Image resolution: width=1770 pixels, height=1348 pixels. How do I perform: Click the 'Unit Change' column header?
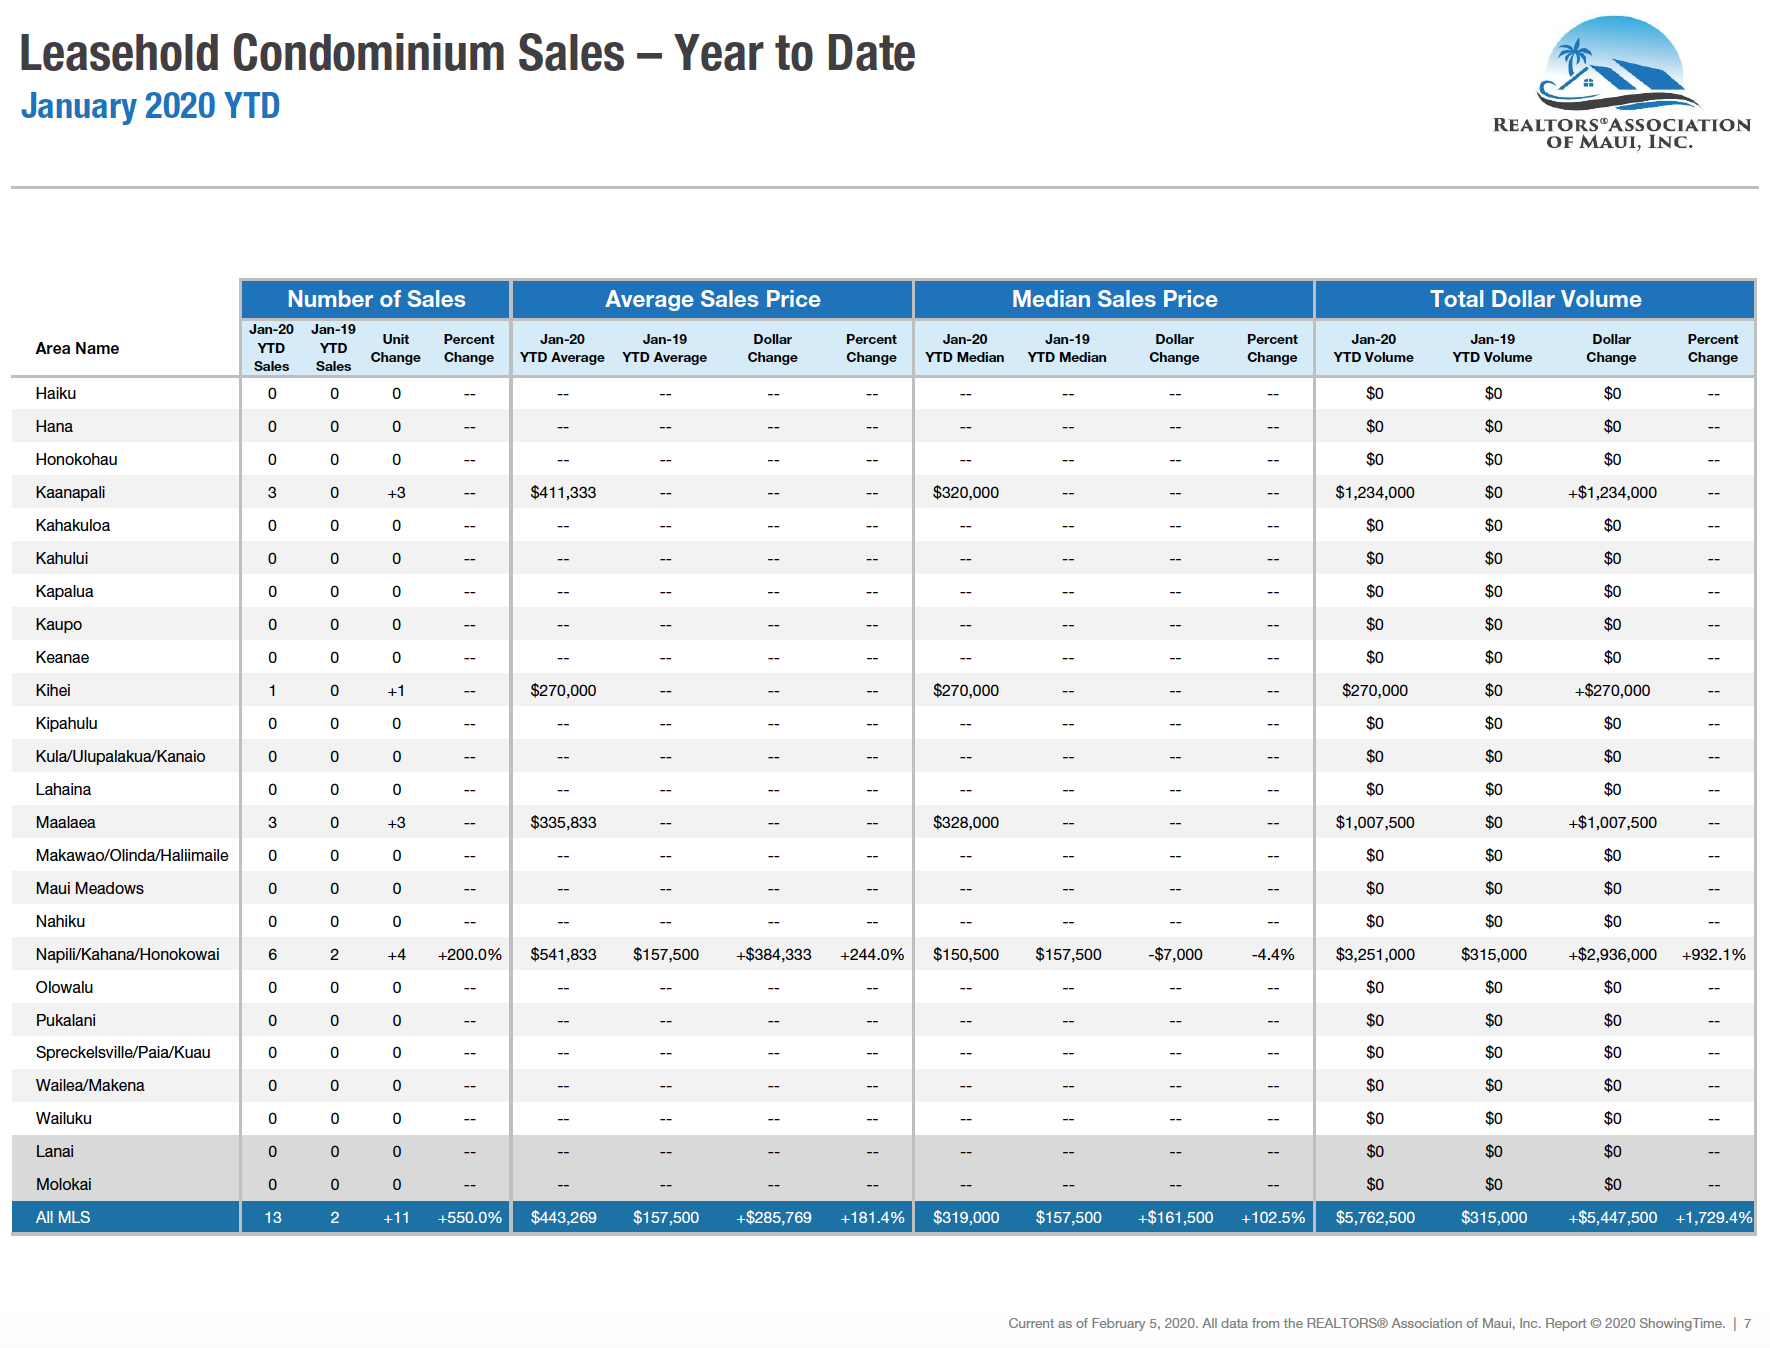click(x=396, y=348)
